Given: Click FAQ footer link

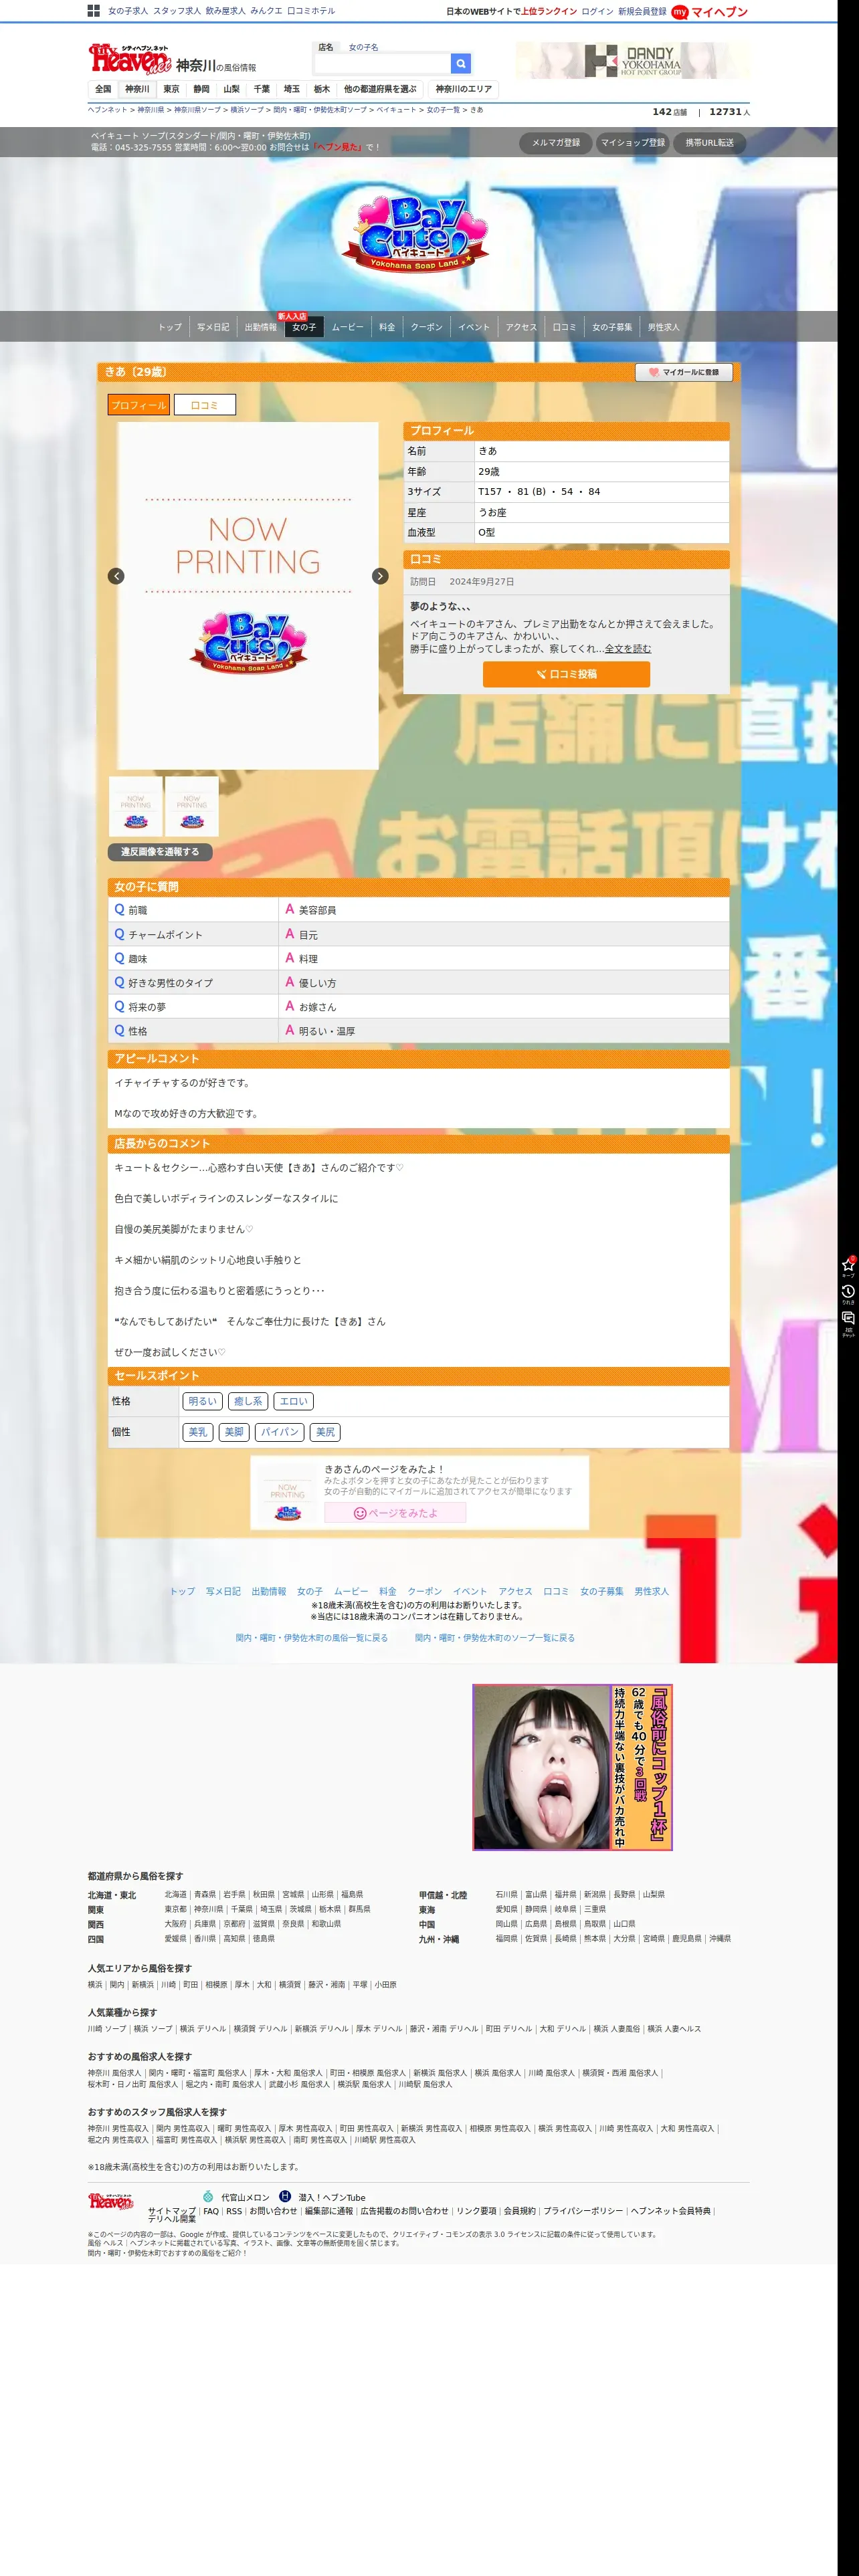Looking at the screenshot, I should [211, 2211].
